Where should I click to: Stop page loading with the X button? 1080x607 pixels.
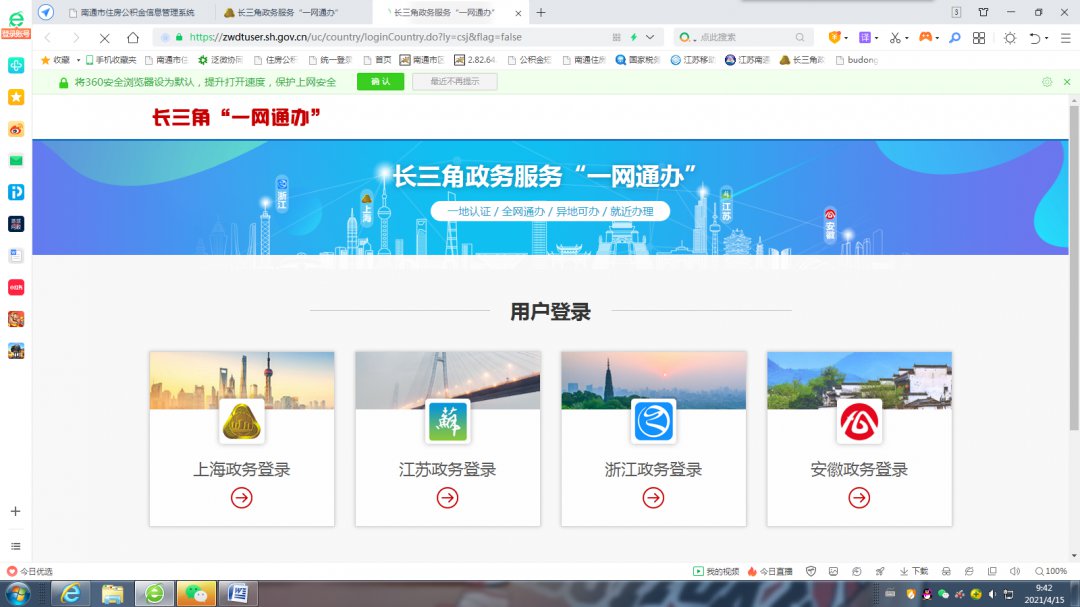pyautogui.click(x=104, y=38)
